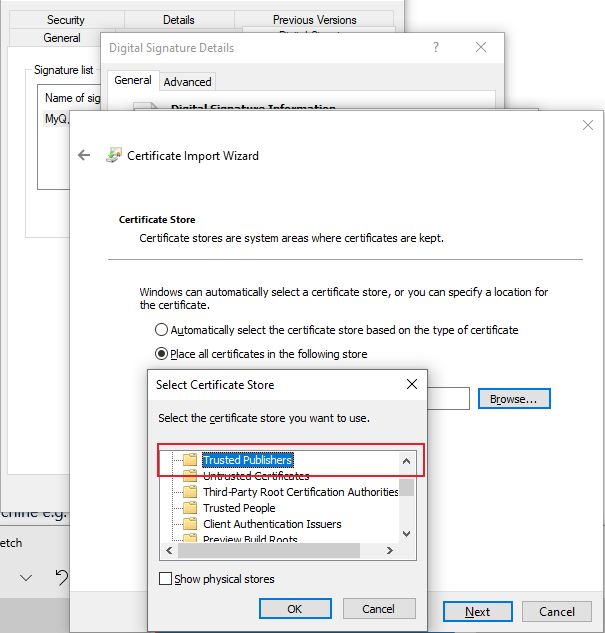Click scroll down arrow in certificate store list
The image size is (605, 633).
point(406,534)
